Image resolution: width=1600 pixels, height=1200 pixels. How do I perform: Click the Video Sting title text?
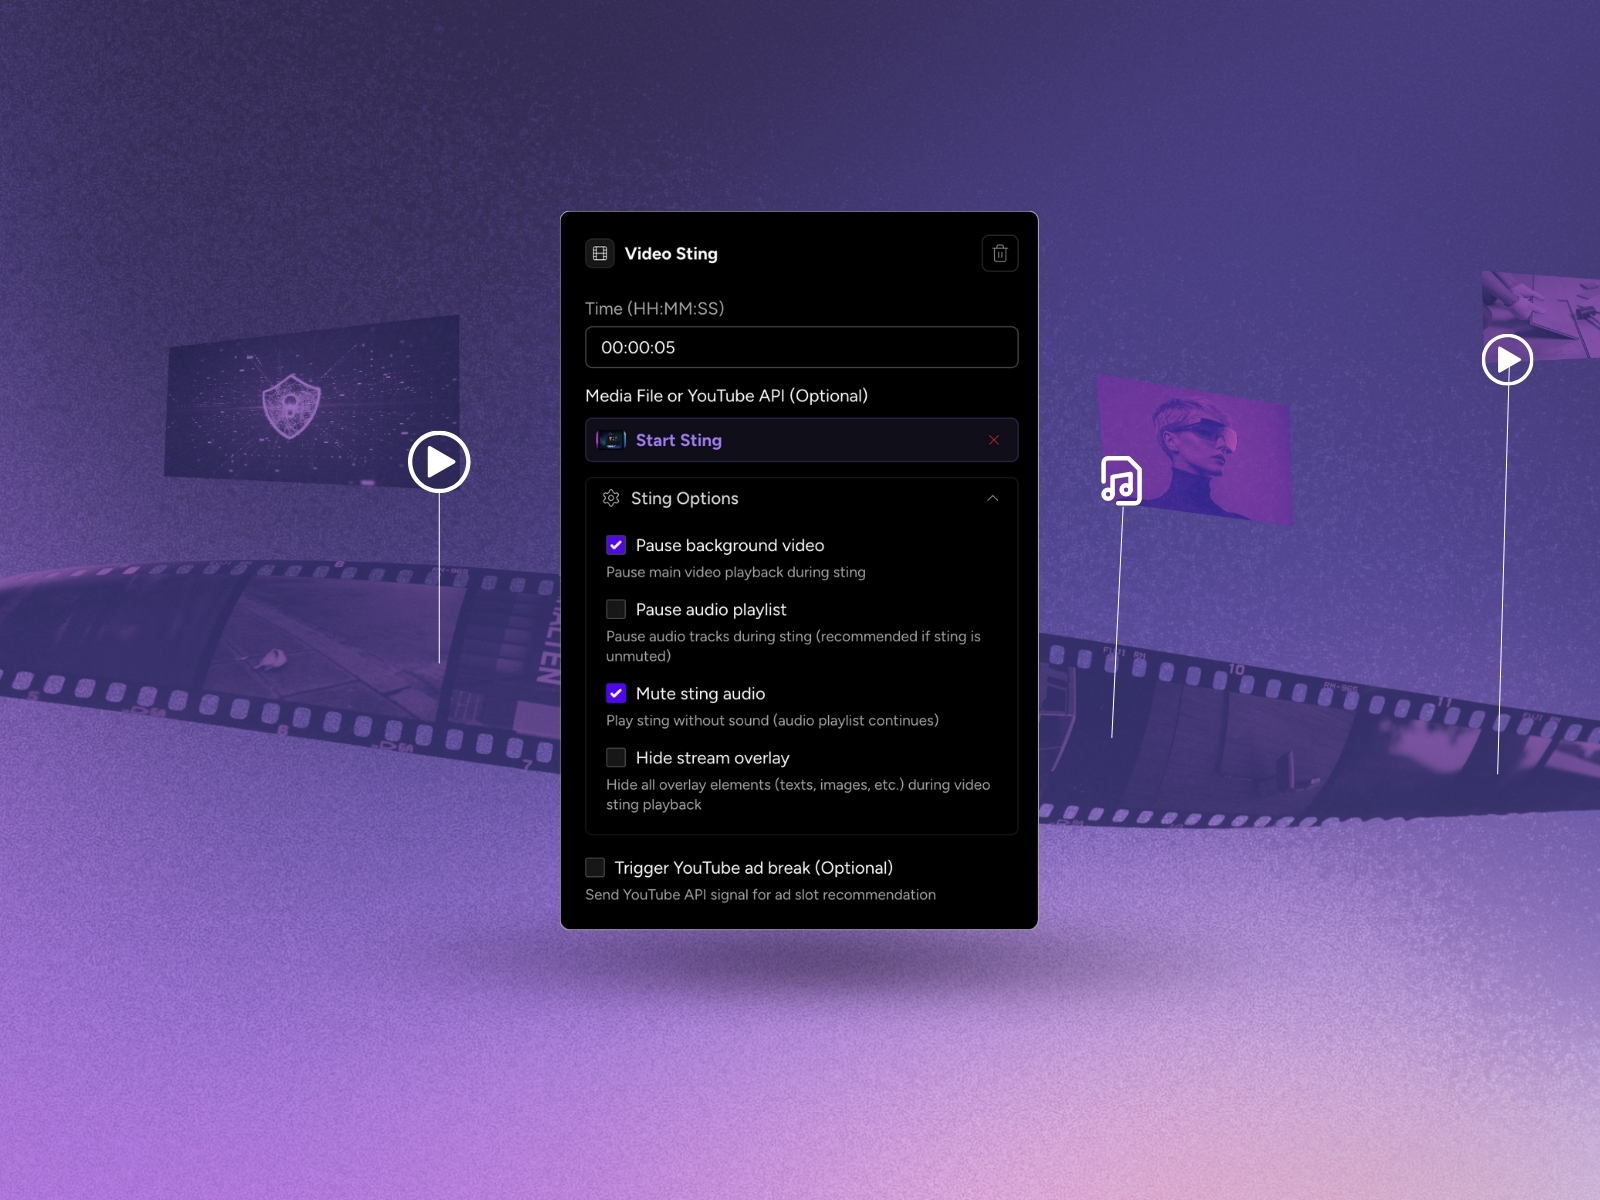(x=670, y=254)
